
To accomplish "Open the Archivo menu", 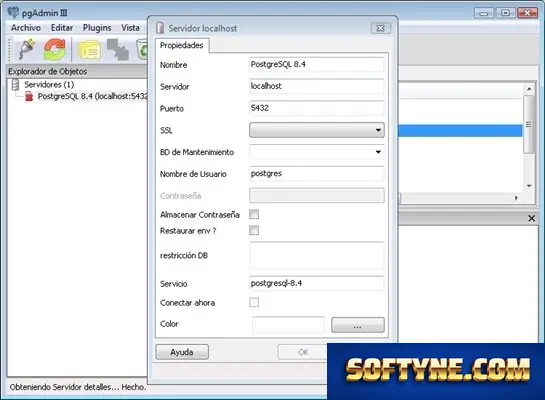I will coord(26,28).
